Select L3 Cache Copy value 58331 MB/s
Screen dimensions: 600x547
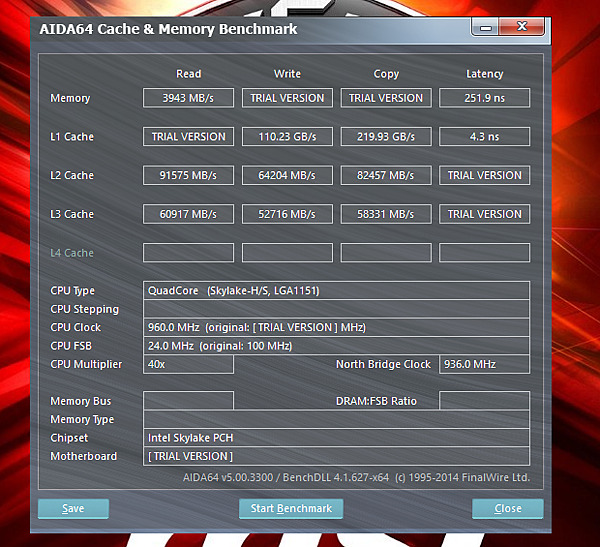pyautogui.click(x=386, y=214)
